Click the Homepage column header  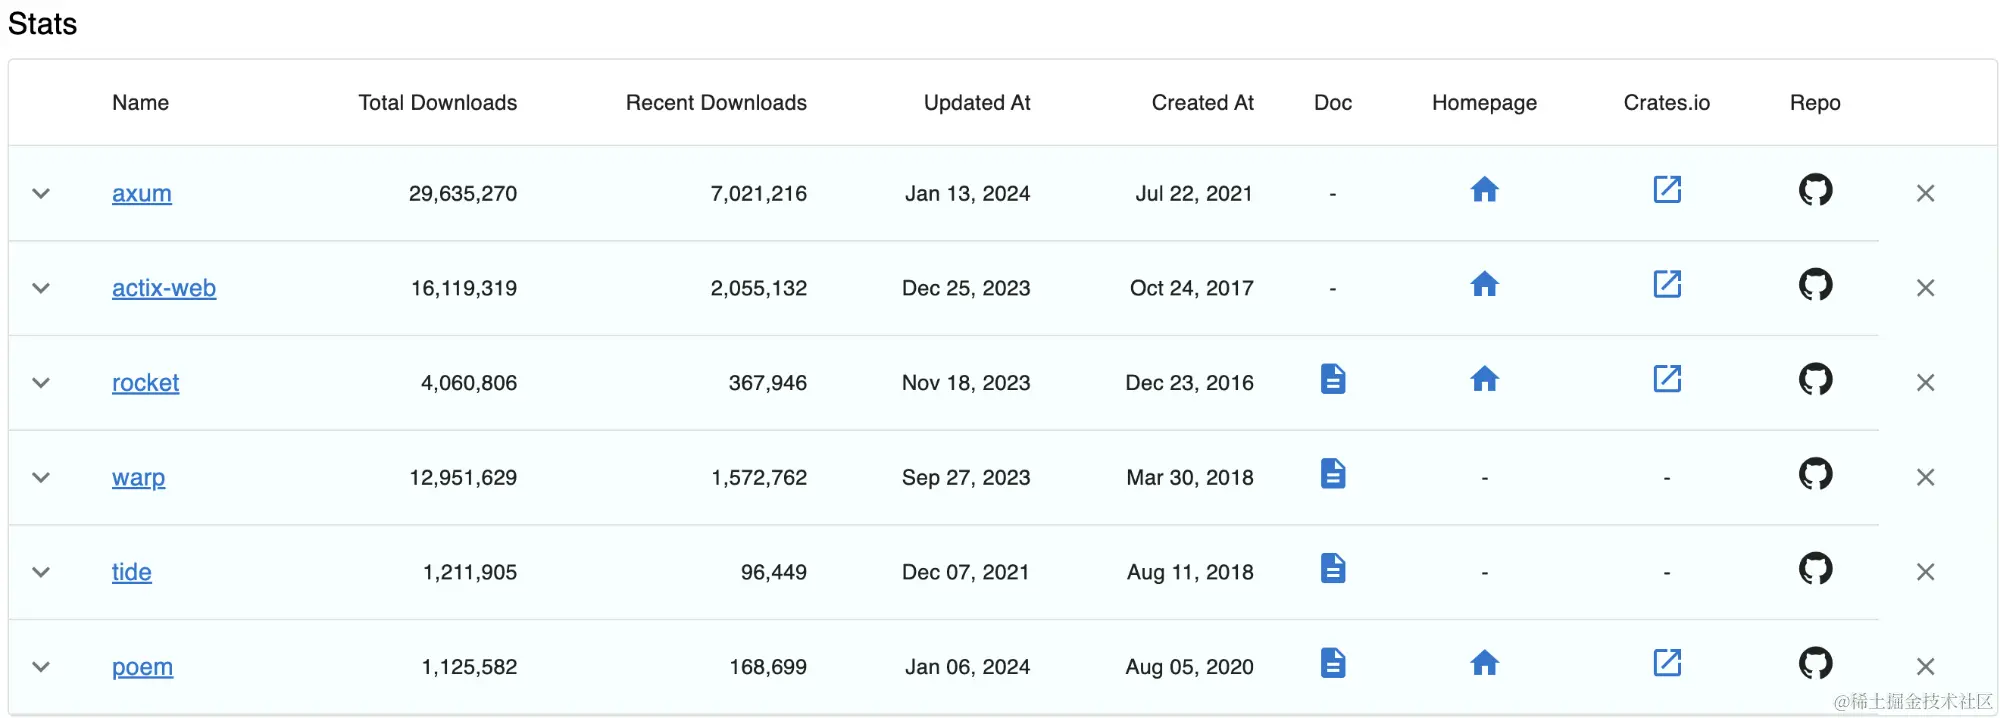point(1484,103)
